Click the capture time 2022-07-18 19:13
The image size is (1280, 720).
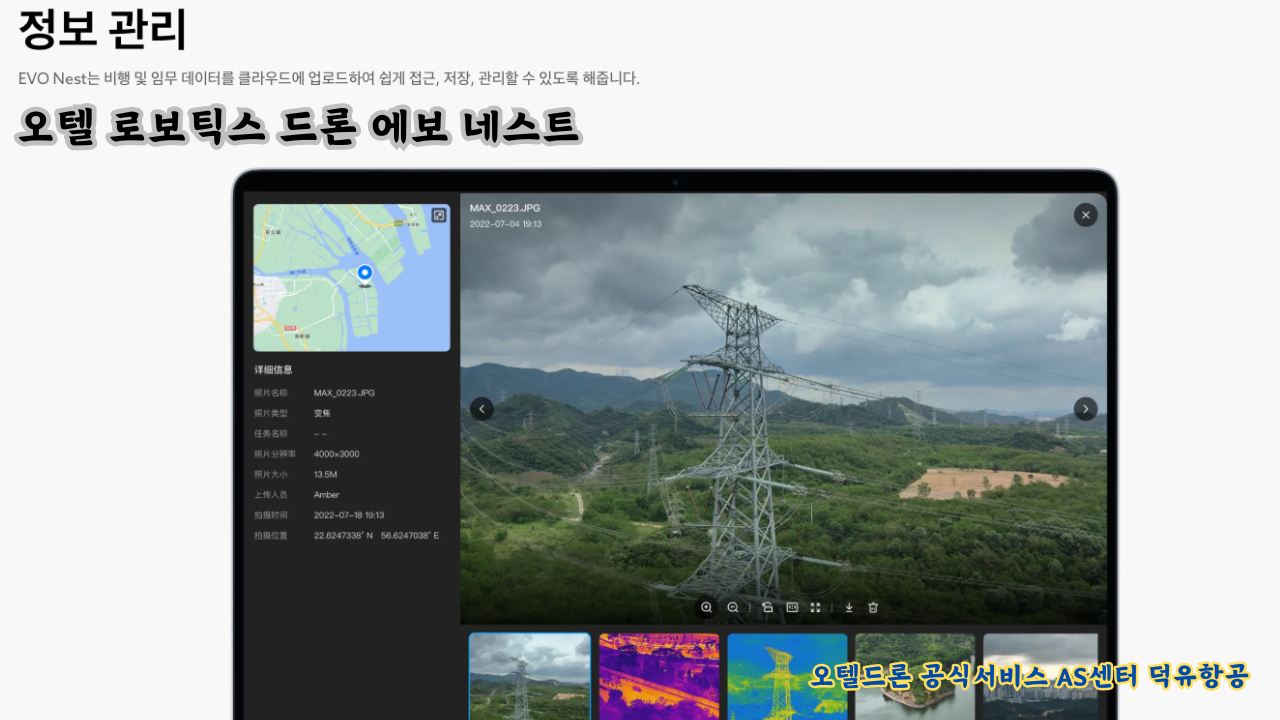[x=349, y=515]
